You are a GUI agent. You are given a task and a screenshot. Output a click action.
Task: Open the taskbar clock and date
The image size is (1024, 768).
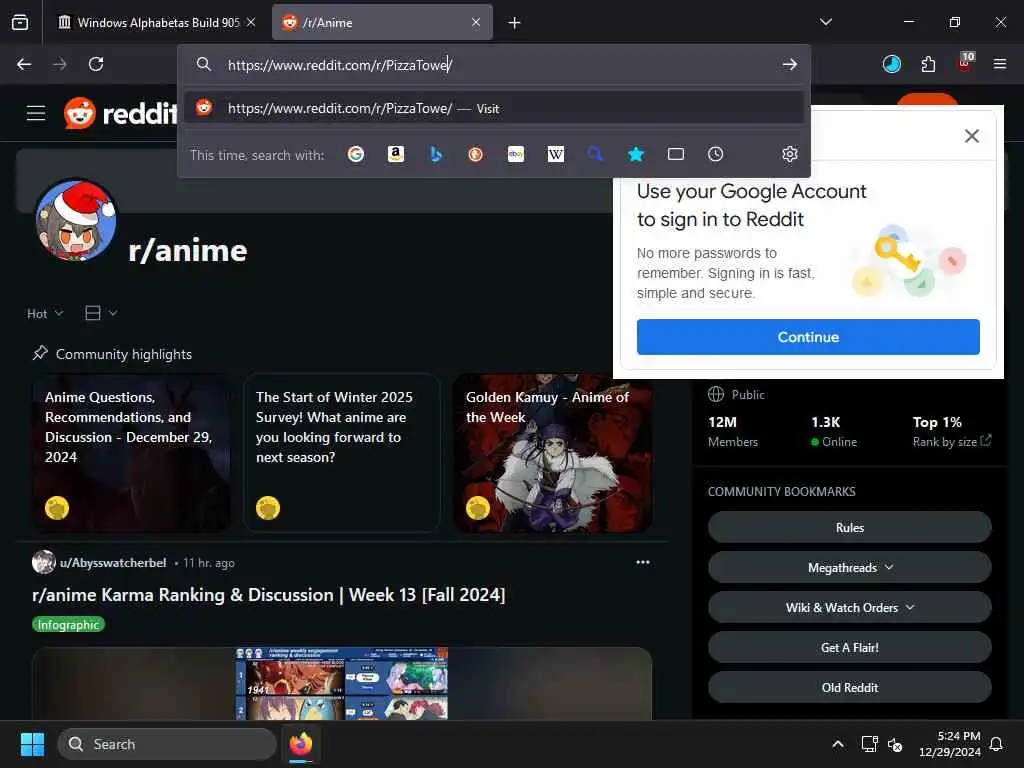[x=950, y=744]
